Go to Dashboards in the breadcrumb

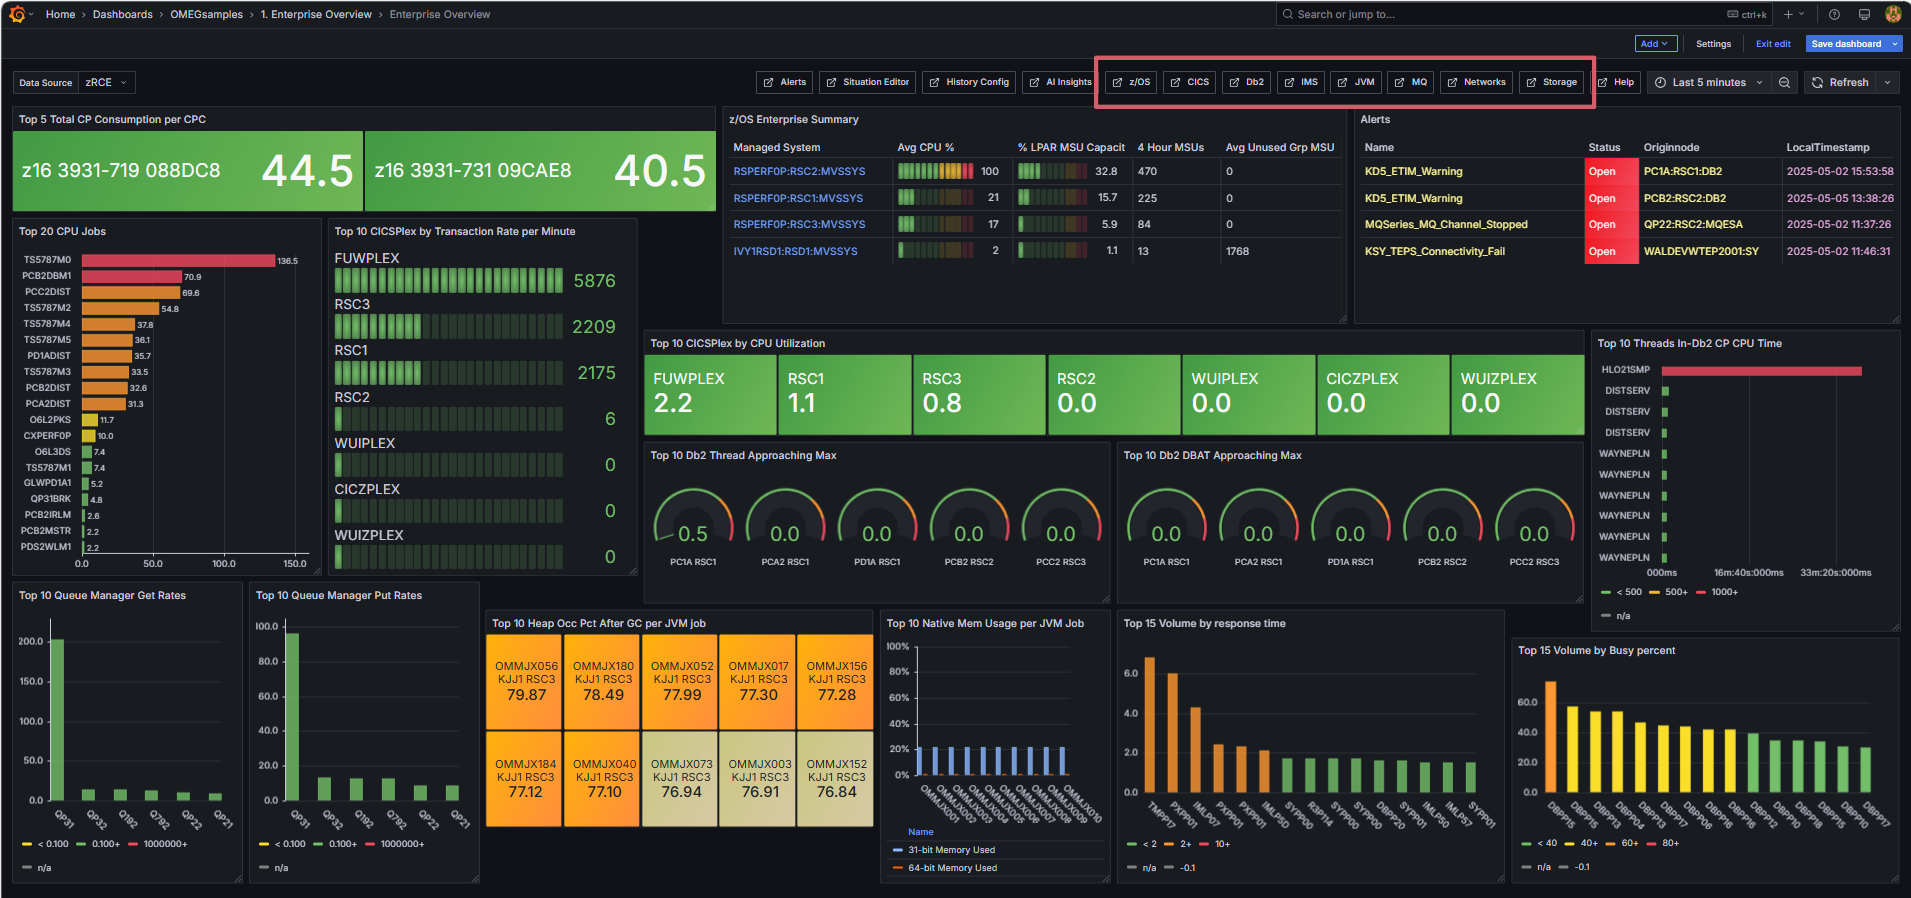[122, 14]
